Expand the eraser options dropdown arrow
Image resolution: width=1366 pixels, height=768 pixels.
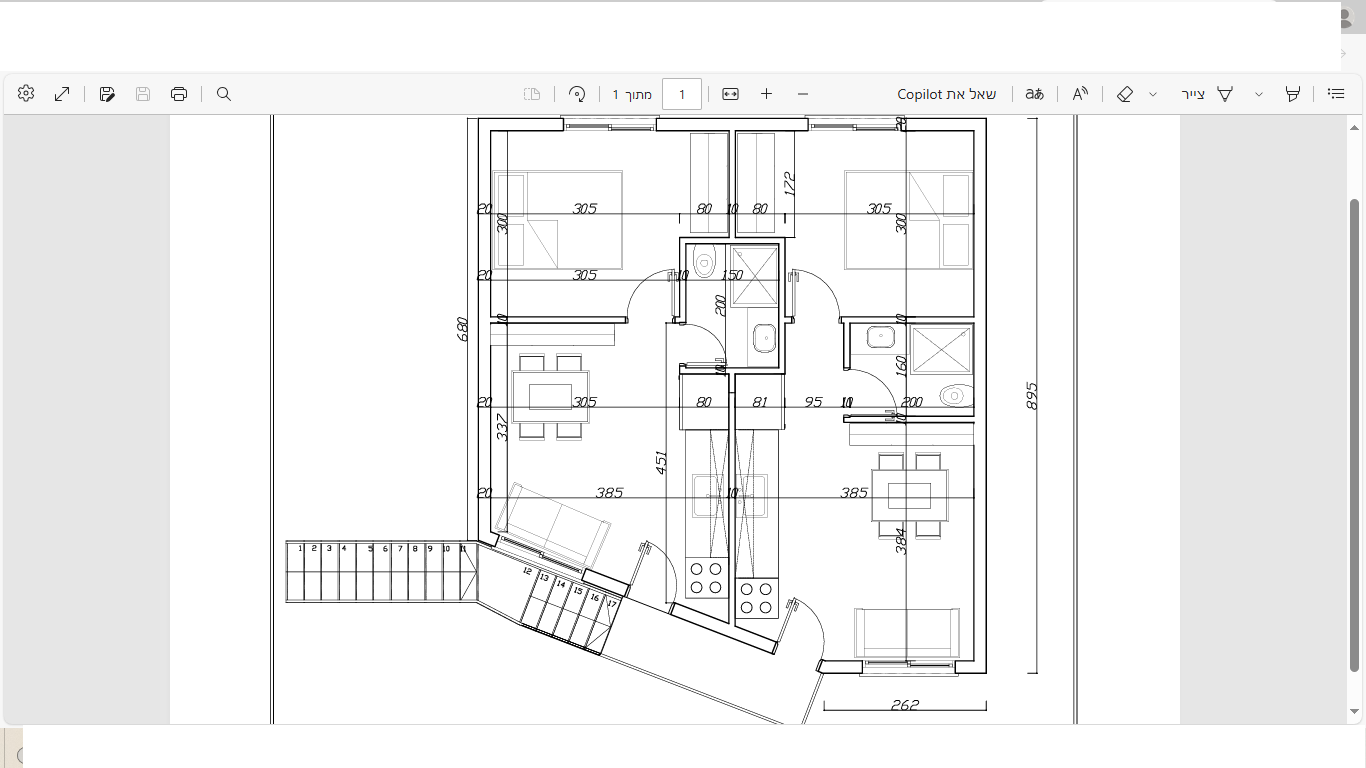pos(1153,94)
